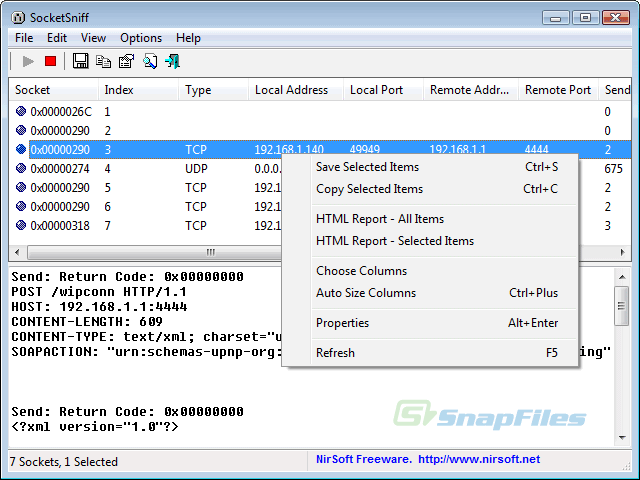
Task: Click the TCP type cell in row 5
Action: [196, 187]
